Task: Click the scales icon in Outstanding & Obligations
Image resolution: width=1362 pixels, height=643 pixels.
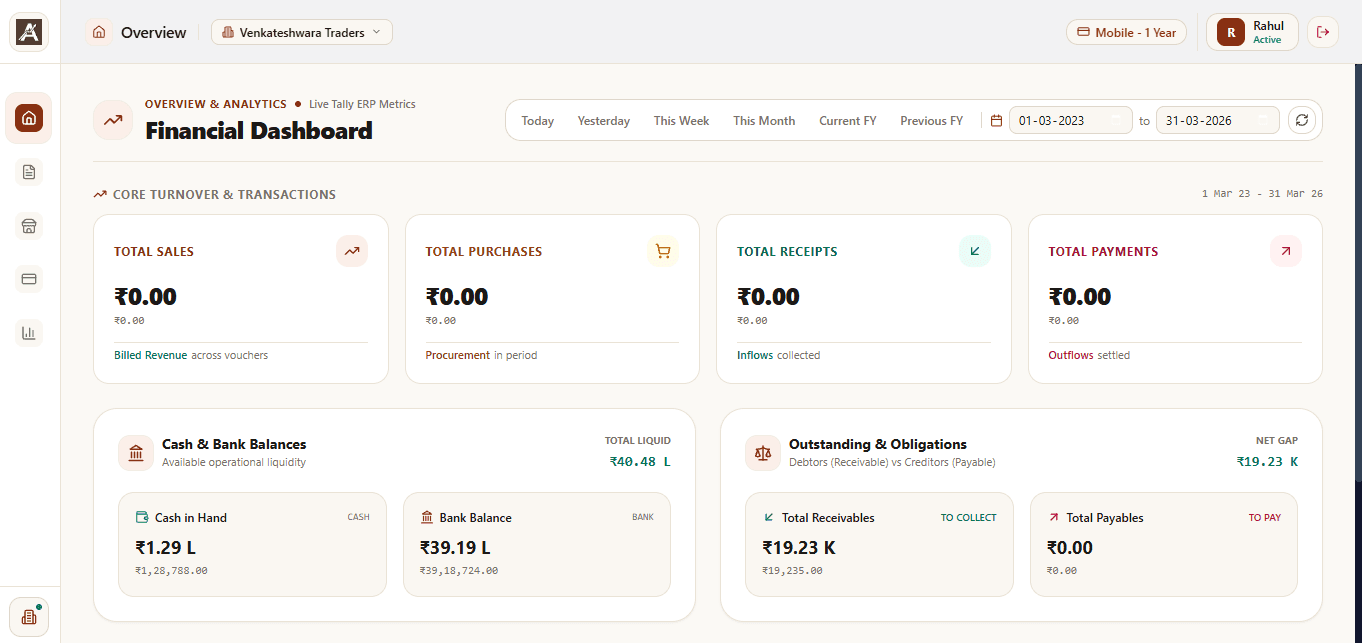Action: tap(763, 453)
